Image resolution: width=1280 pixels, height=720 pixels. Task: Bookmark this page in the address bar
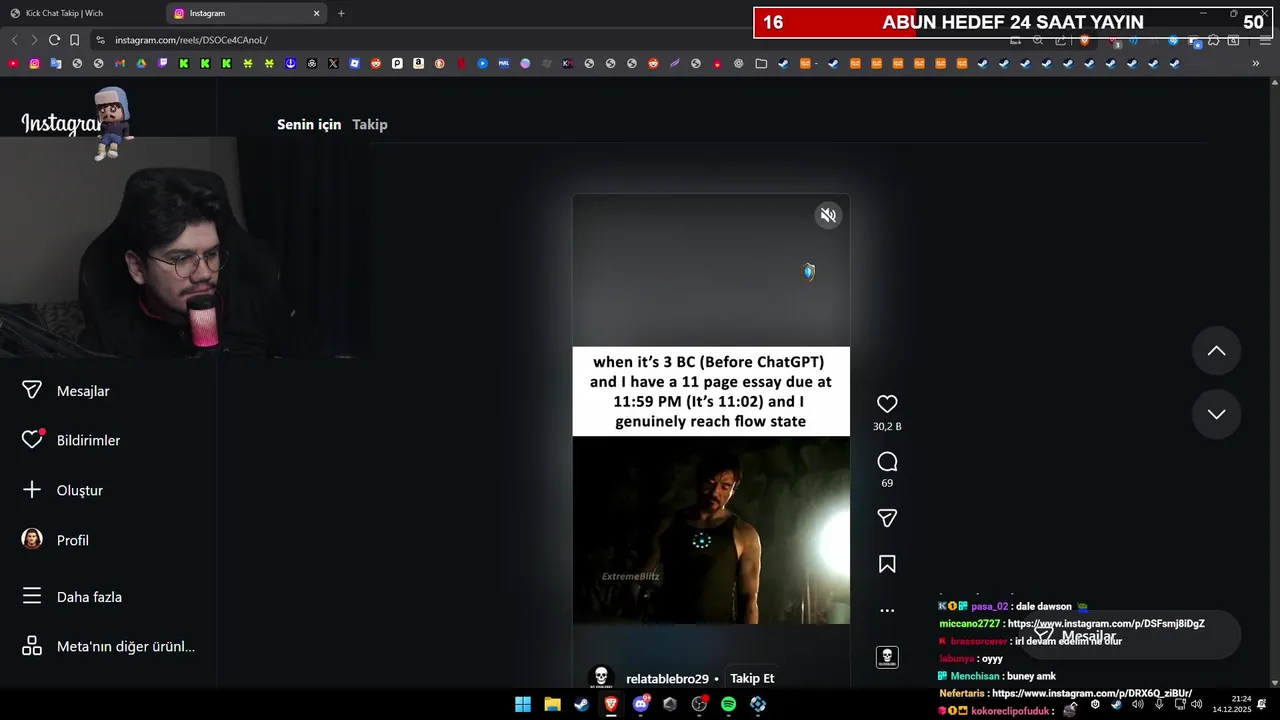pos(75,40)
